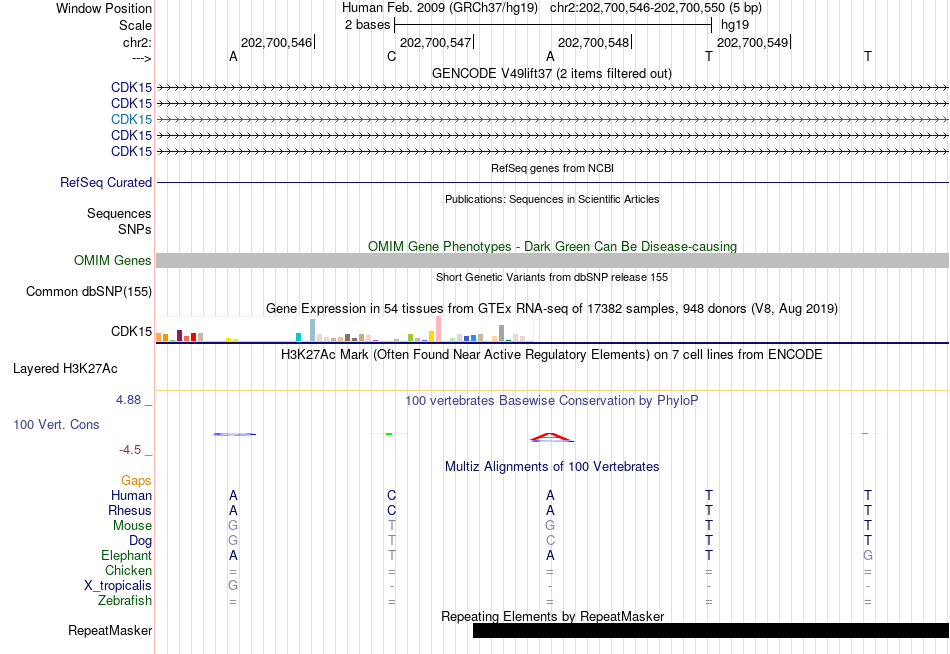Click the Short Genetic Variants dbSNP 155 title
This screenshot has width=950, height=654.
(x=552, y=278)
